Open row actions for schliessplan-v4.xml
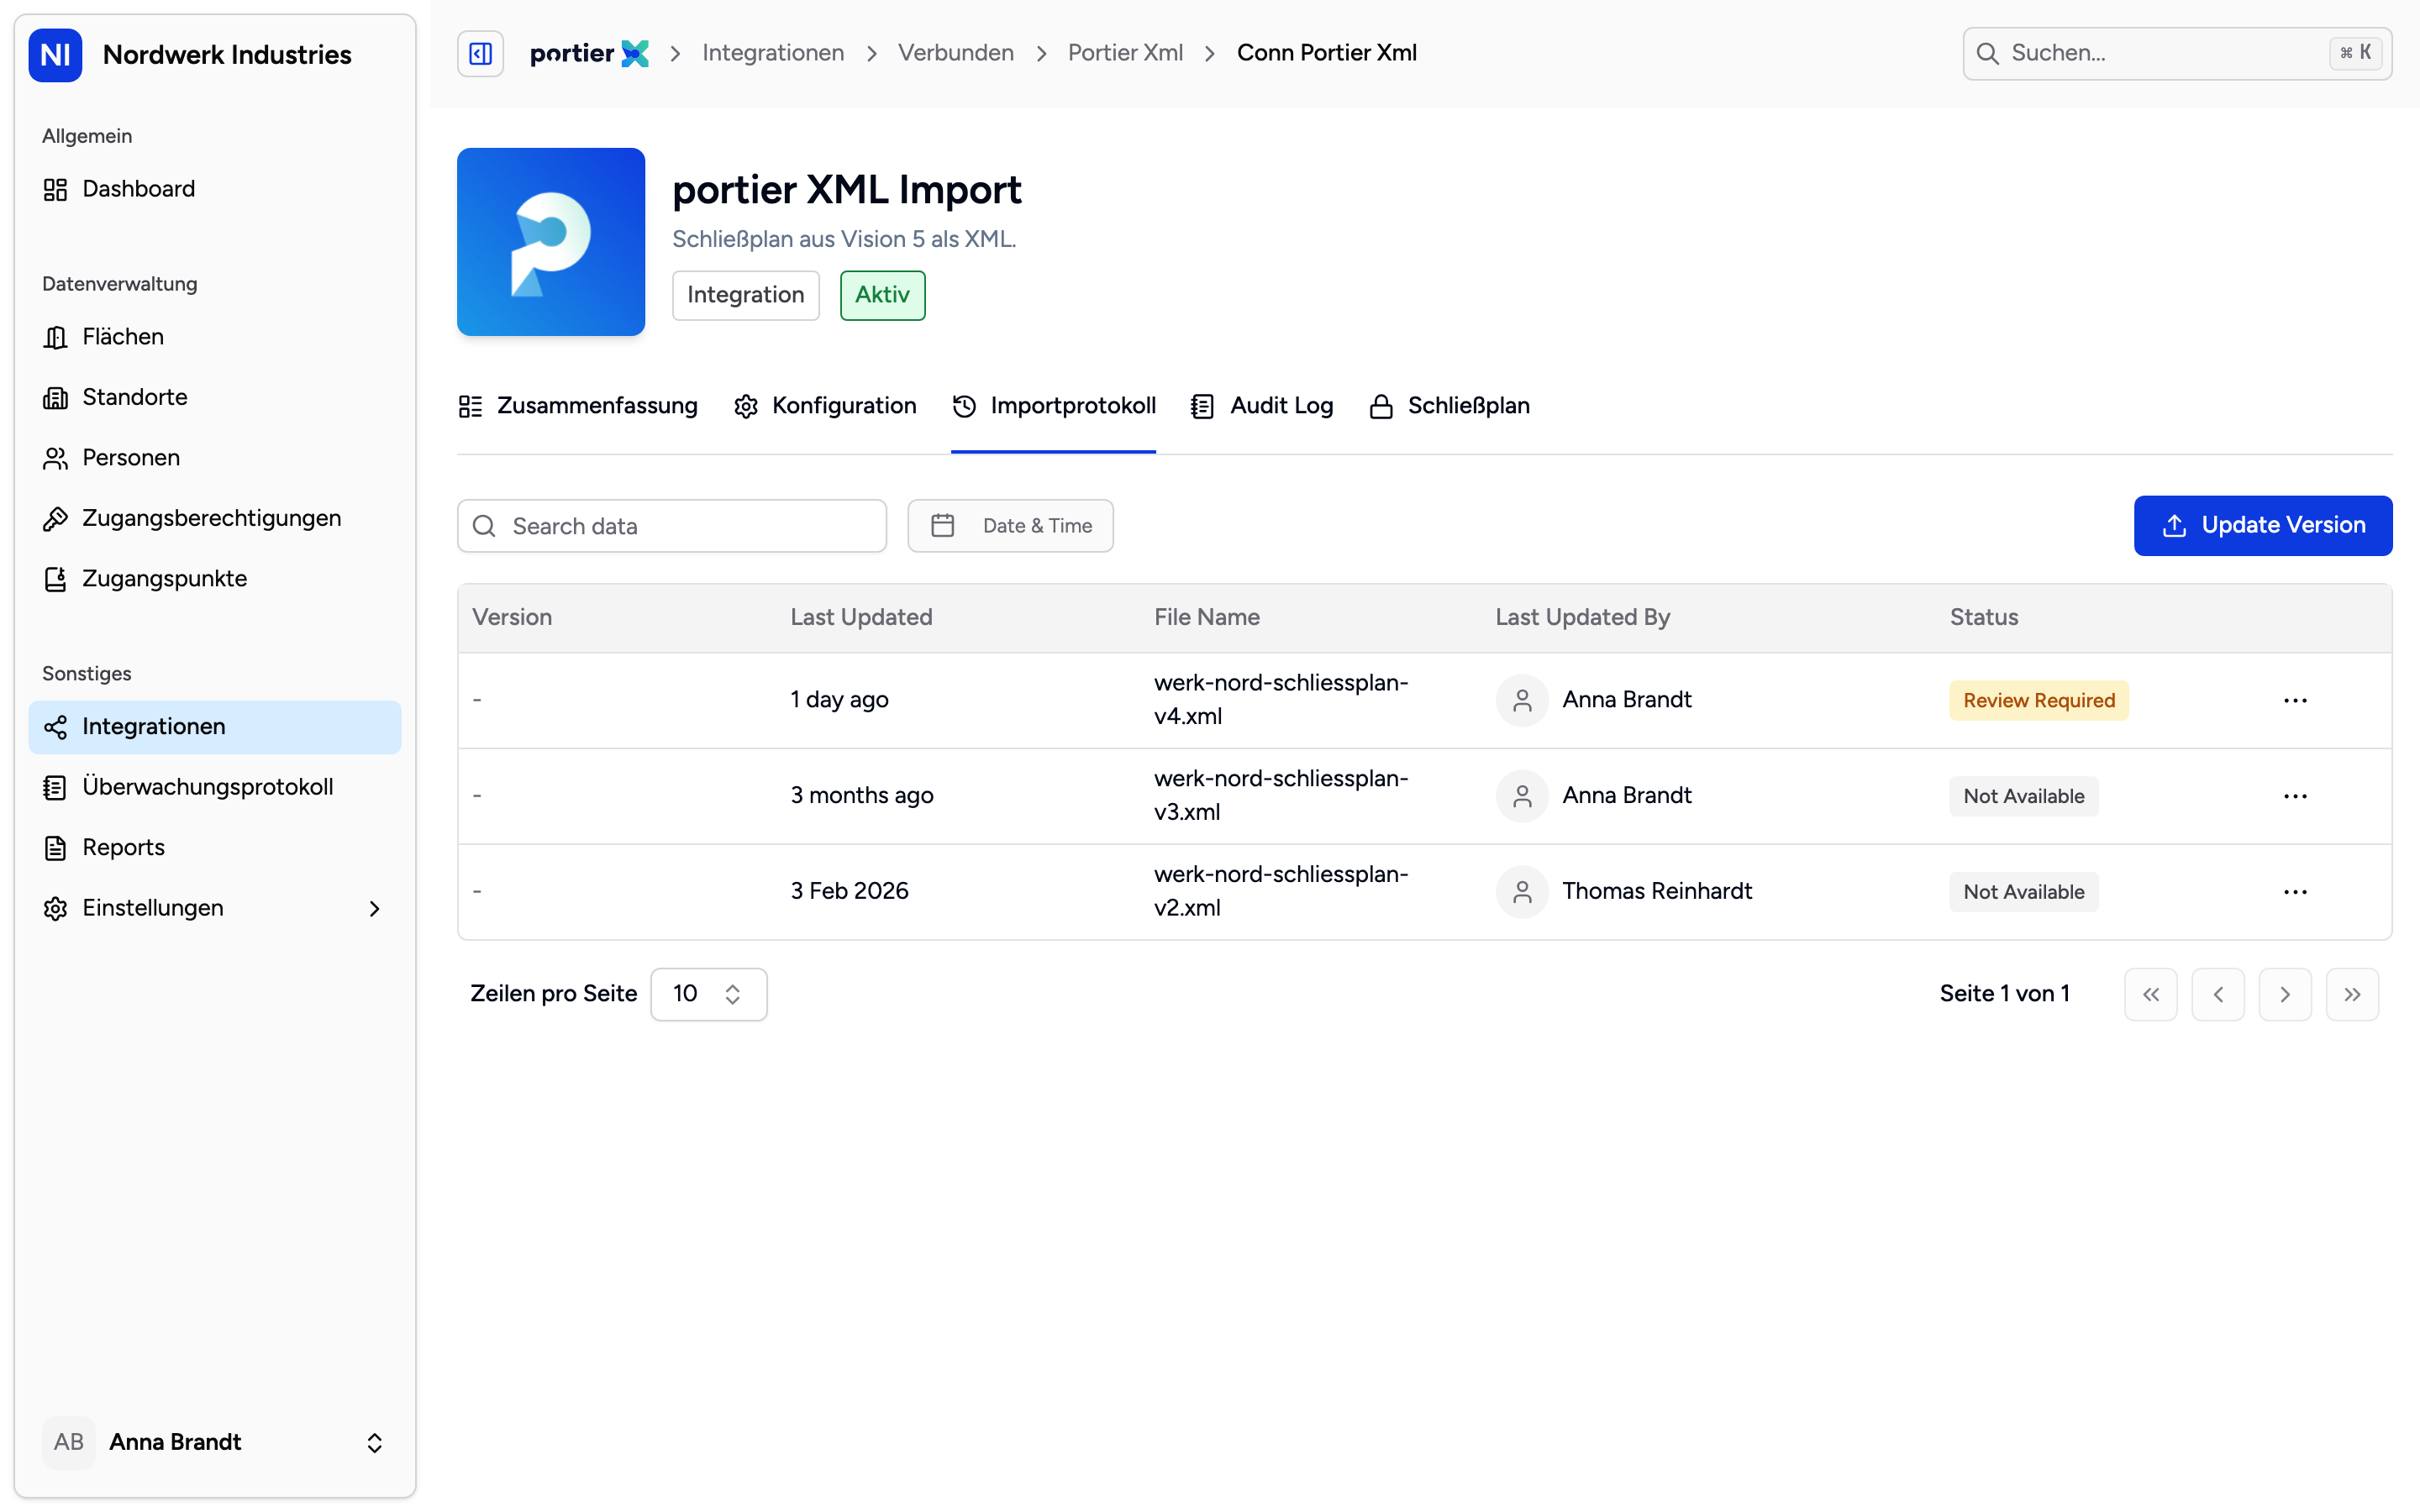The width and height of the screenshot is (2420, 1512). pos(2295,700)
